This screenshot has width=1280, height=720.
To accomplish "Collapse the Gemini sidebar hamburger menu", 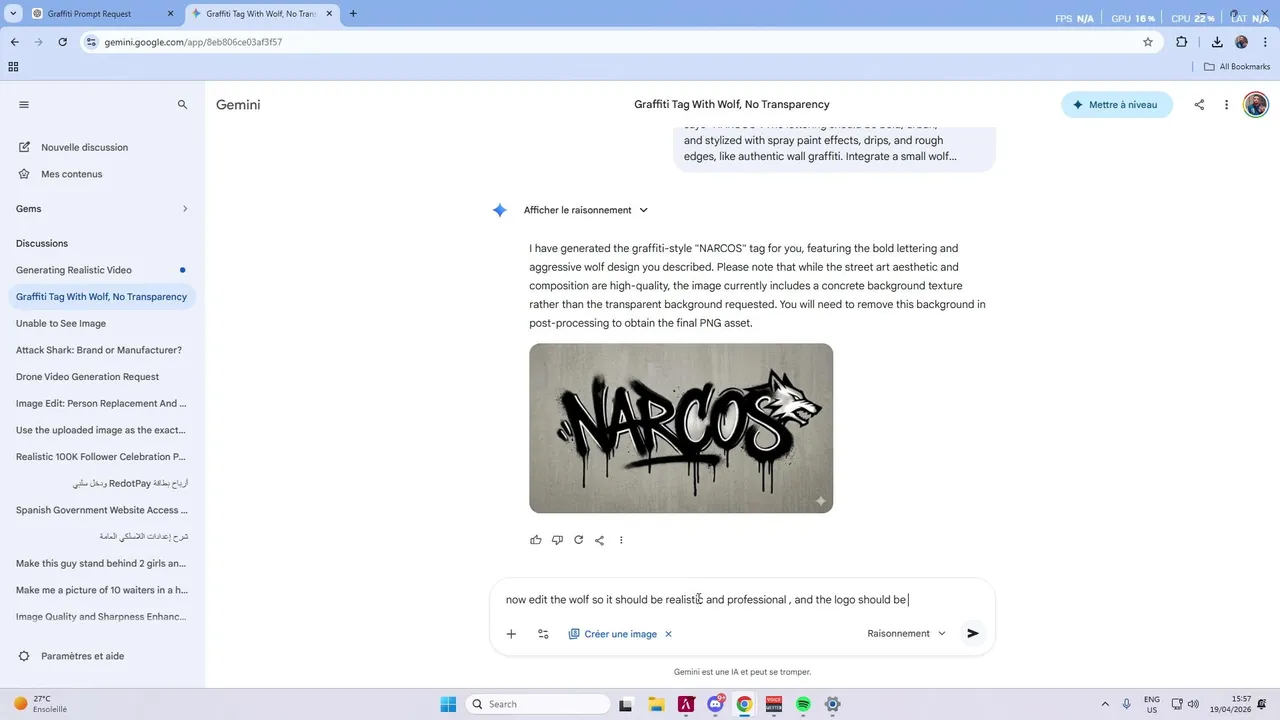I will [24, 105].
